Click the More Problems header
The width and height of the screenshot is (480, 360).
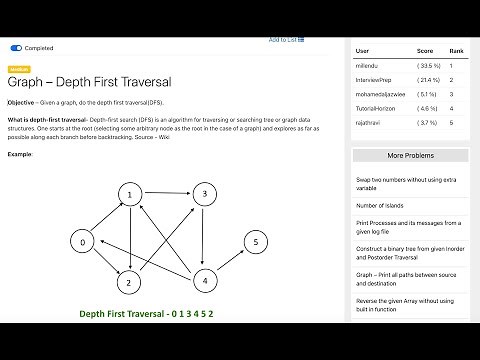[x=411, y=156]
